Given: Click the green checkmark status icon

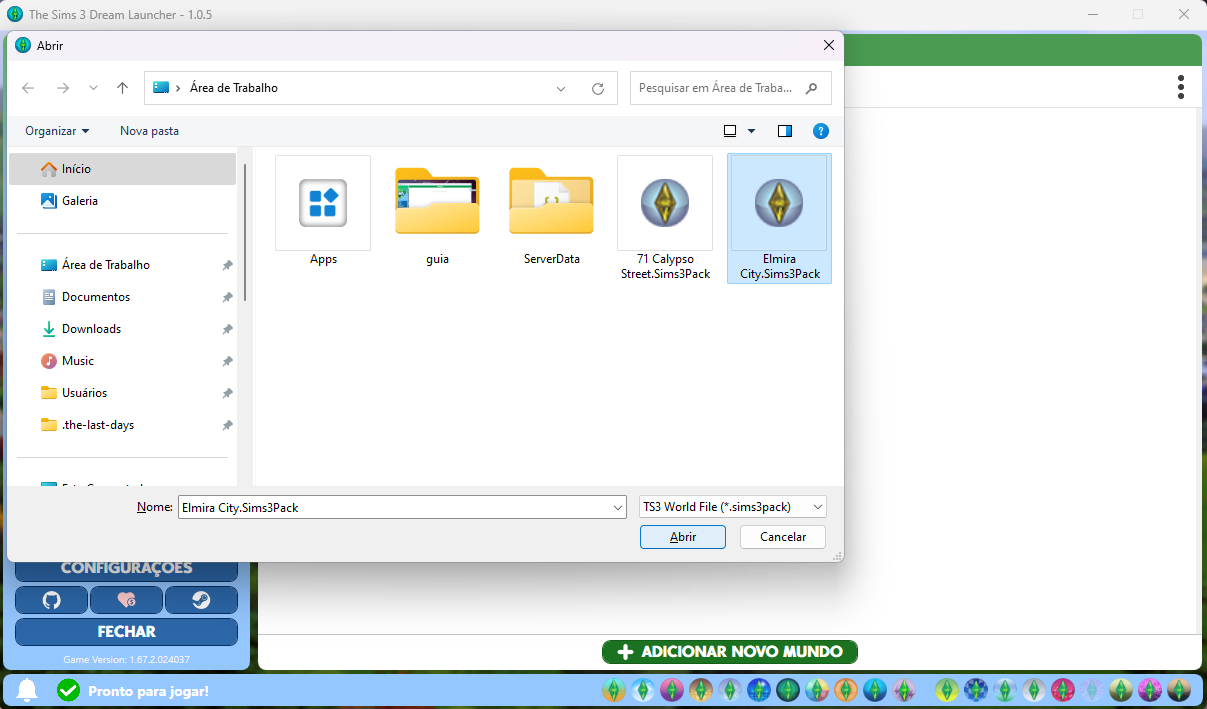Looking at the screenshot, I should tap(68, 690).
